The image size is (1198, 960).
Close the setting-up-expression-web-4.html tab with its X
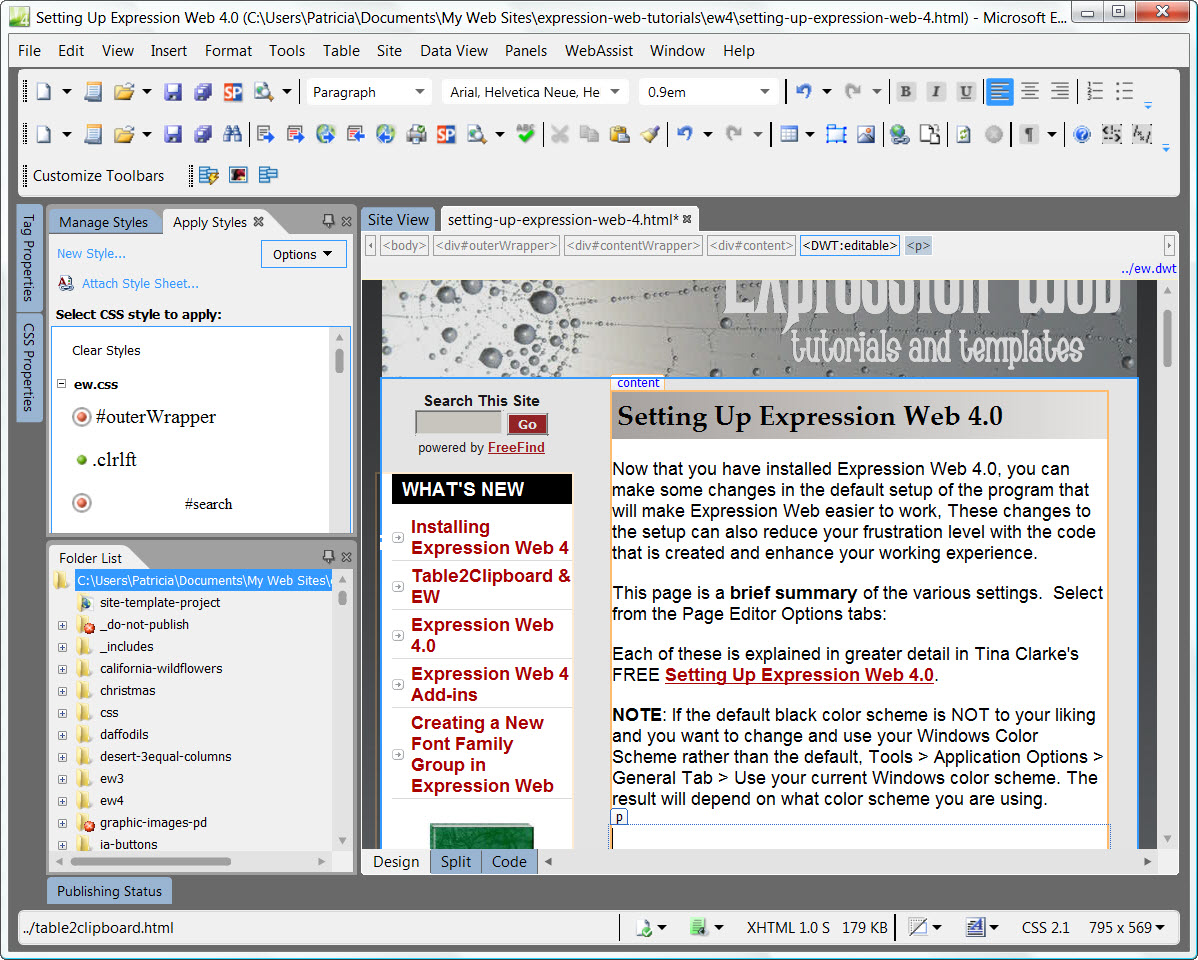point(688,219)
